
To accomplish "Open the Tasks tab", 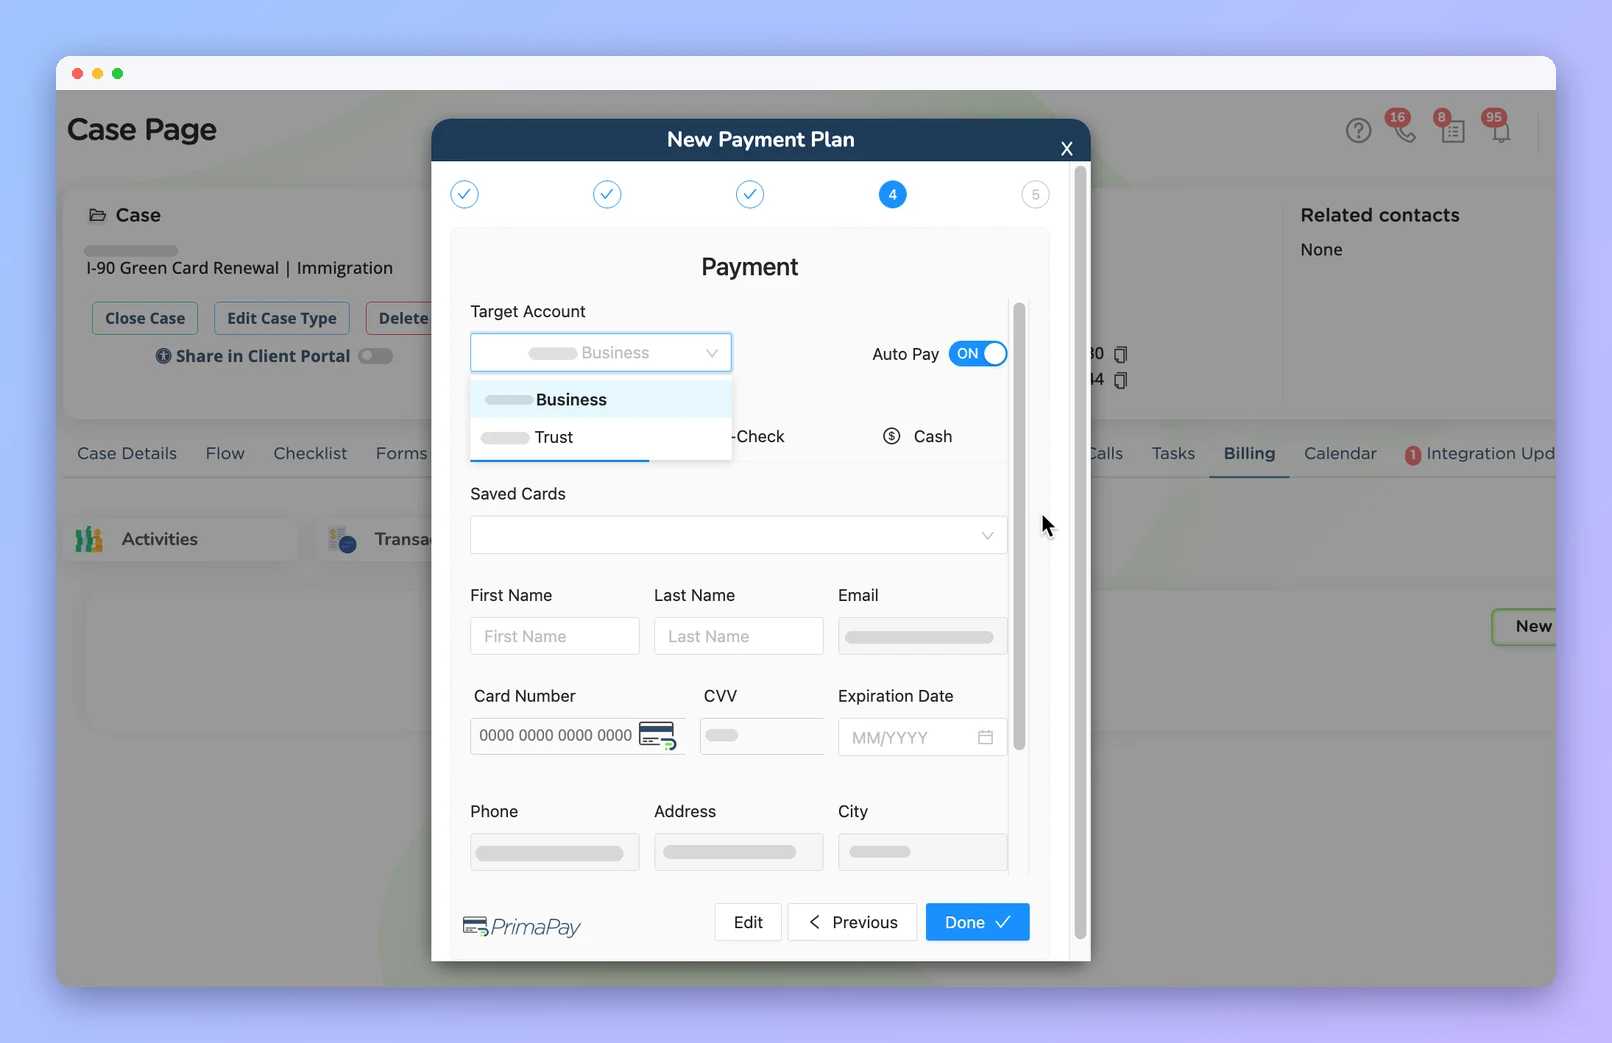I will pos(1173,453).
